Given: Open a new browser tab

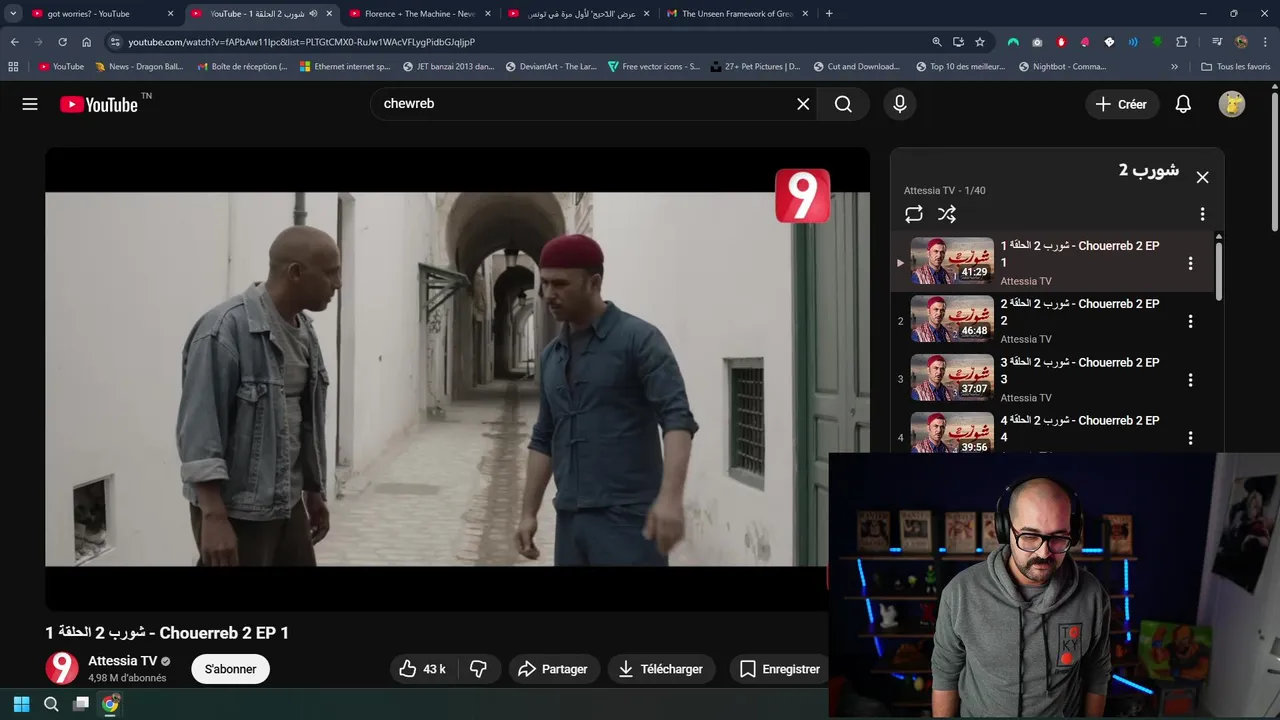Looking at the screenshot, I should click(829, 14).
